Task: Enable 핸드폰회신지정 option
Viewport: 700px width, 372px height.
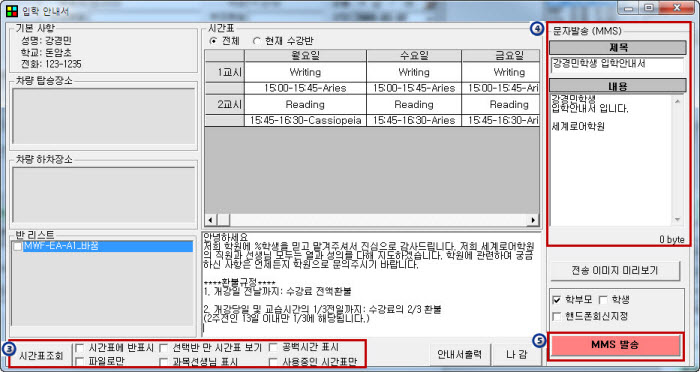Action: (x=556, y=317)
